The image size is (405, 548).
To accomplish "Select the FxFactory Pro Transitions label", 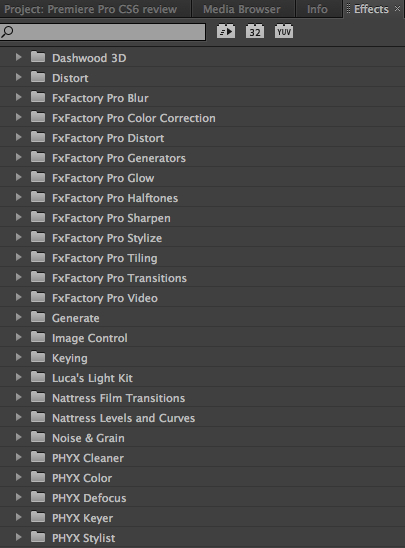I will pos(120,278).
